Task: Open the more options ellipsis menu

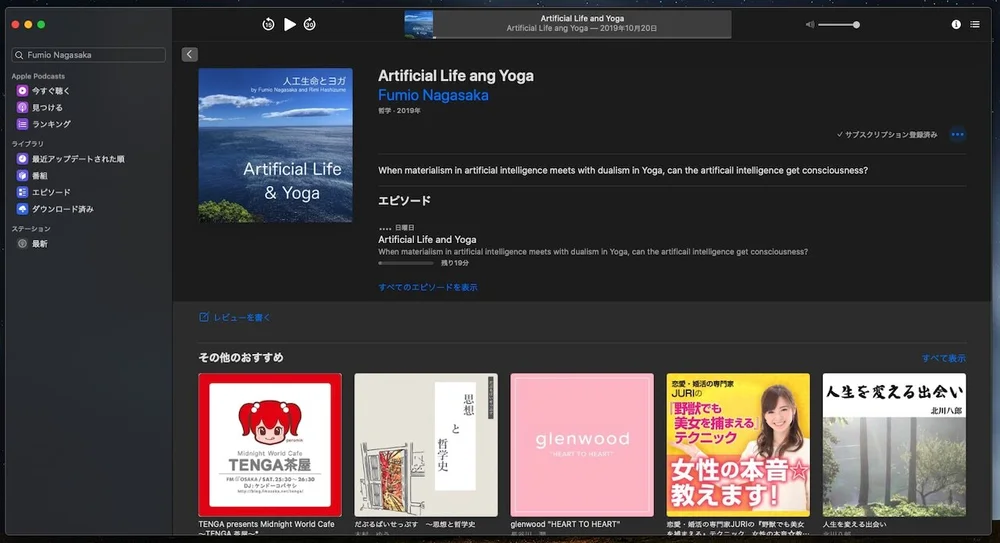Action: point(957,135)
